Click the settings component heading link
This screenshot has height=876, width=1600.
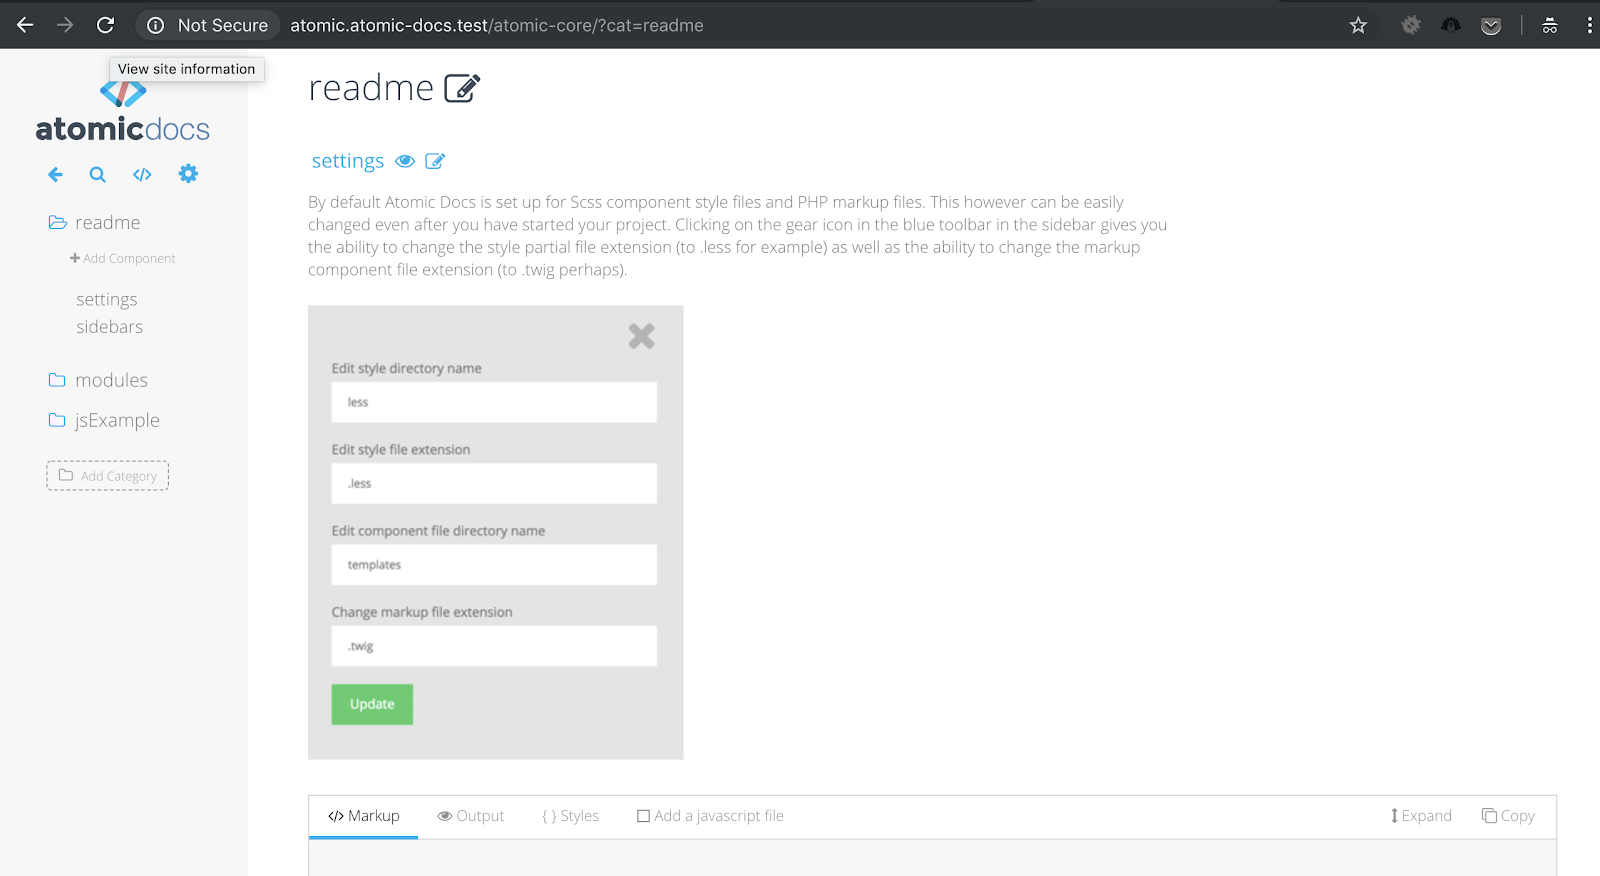pyautogui.click(x=348, y=161)
